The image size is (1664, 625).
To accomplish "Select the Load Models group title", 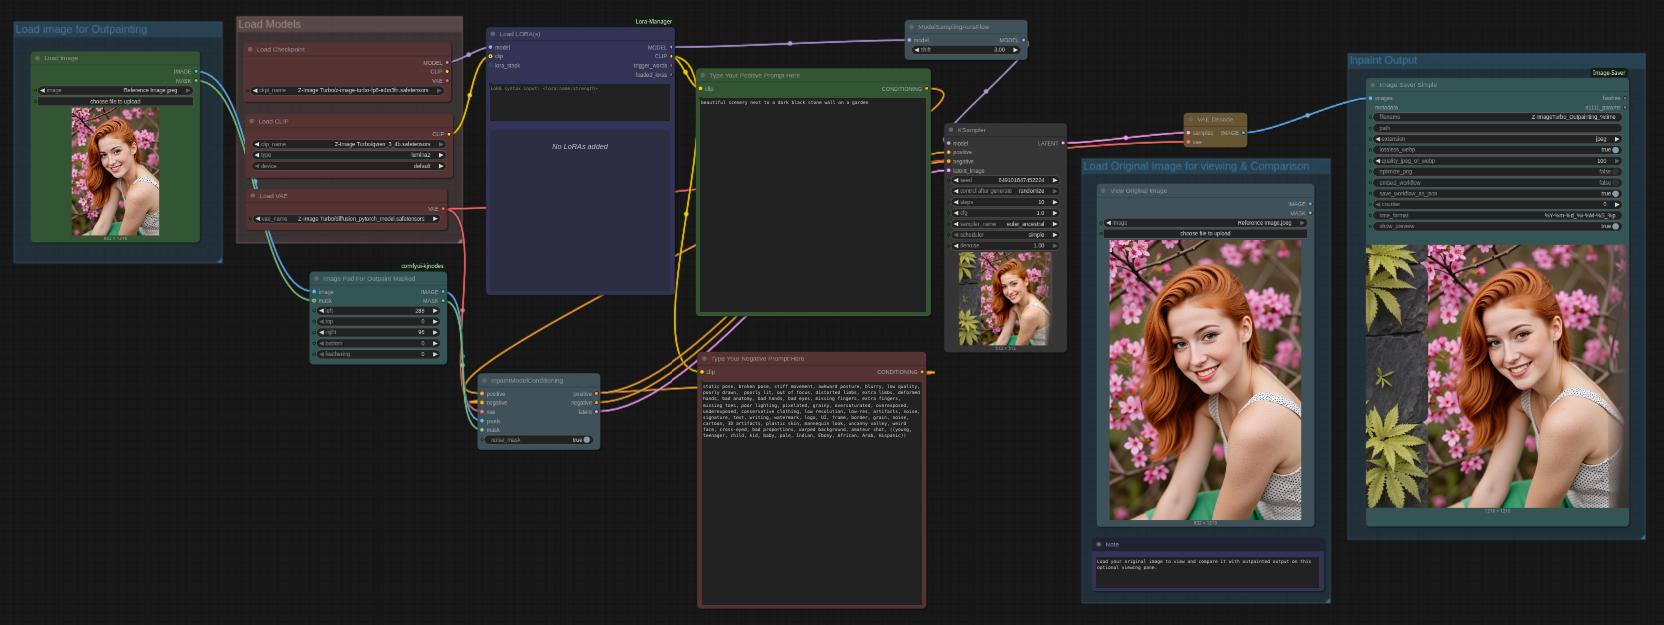I will tap(270, 24).
